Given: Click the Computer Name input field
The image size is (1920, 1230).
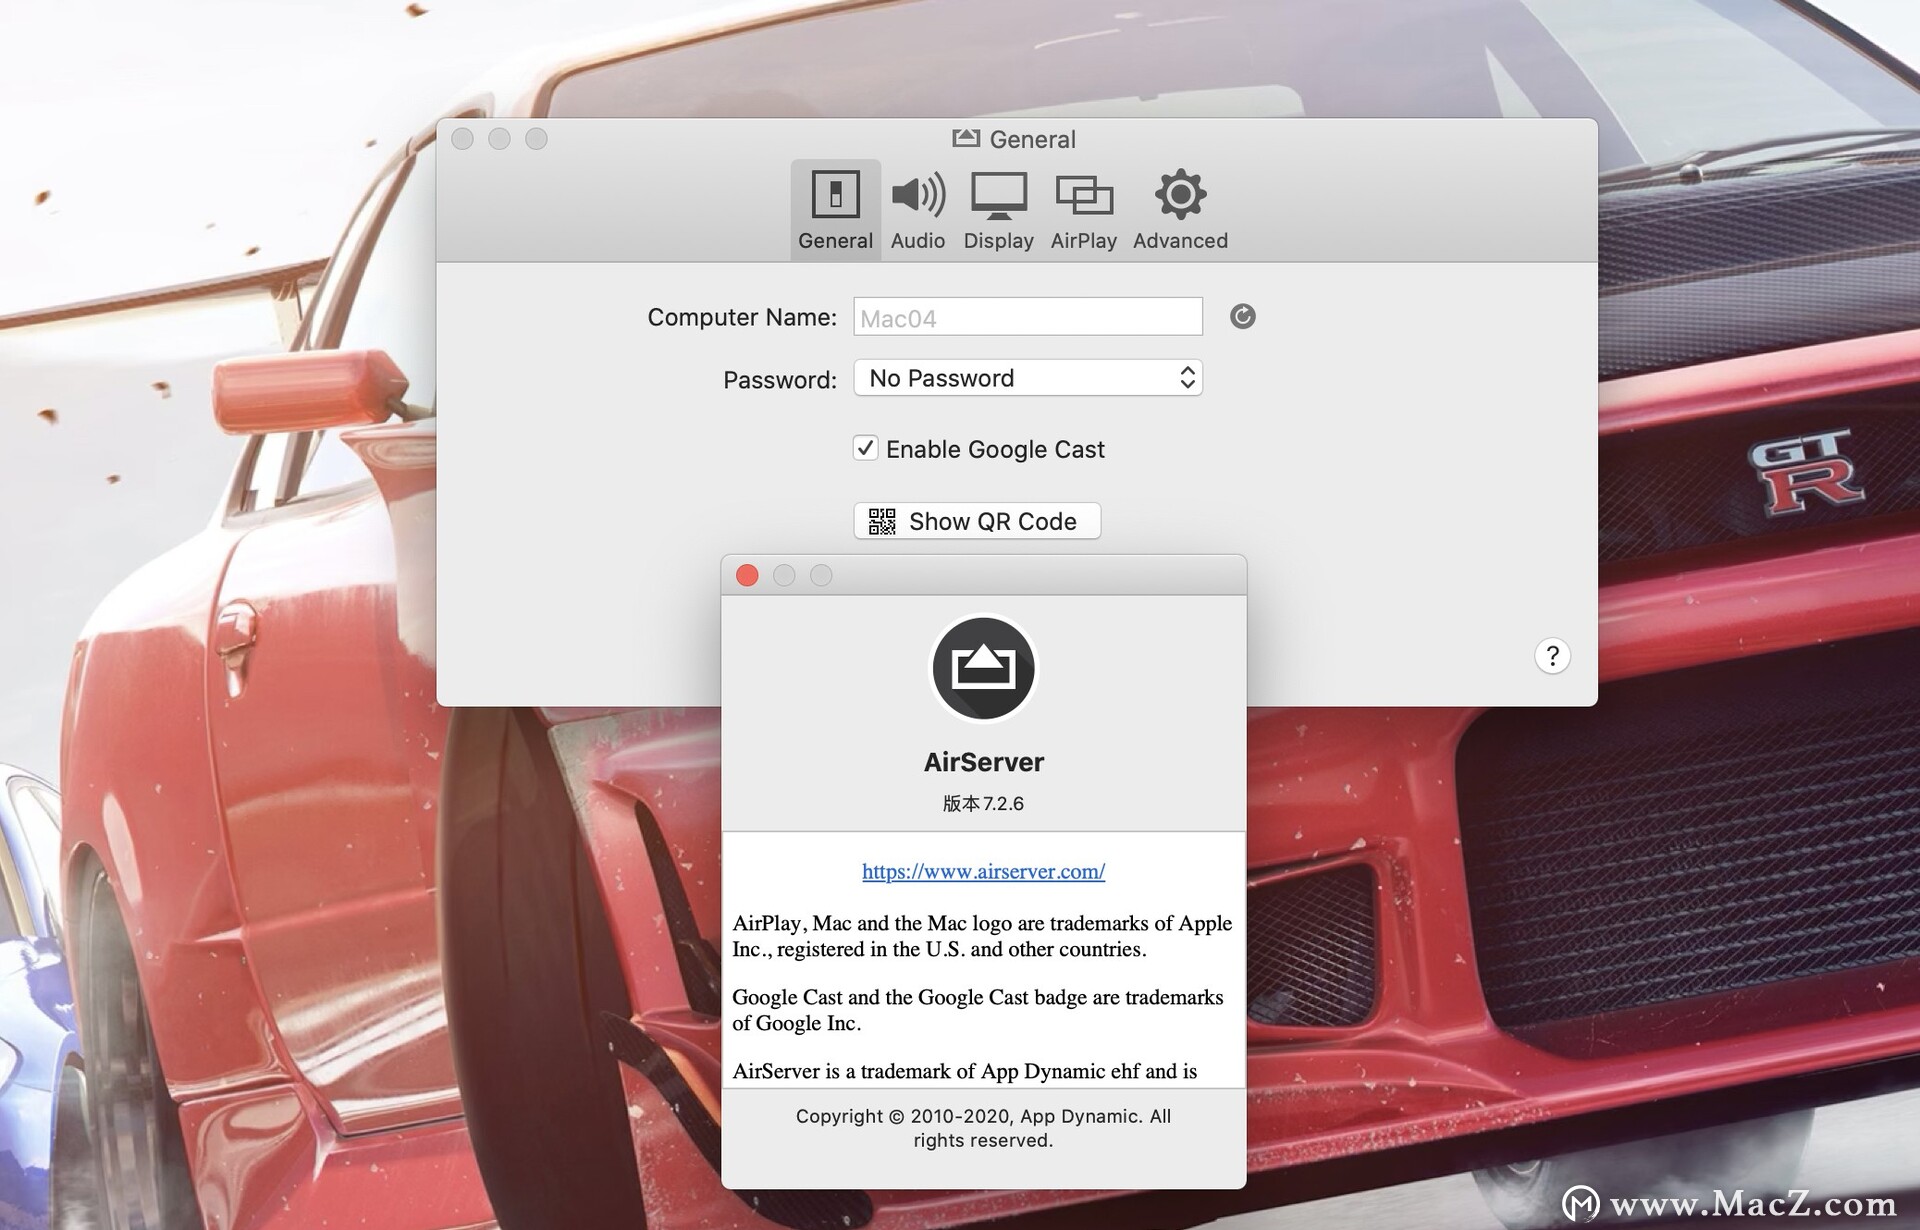Looking at the screenshot, I should coord(1029,315).
